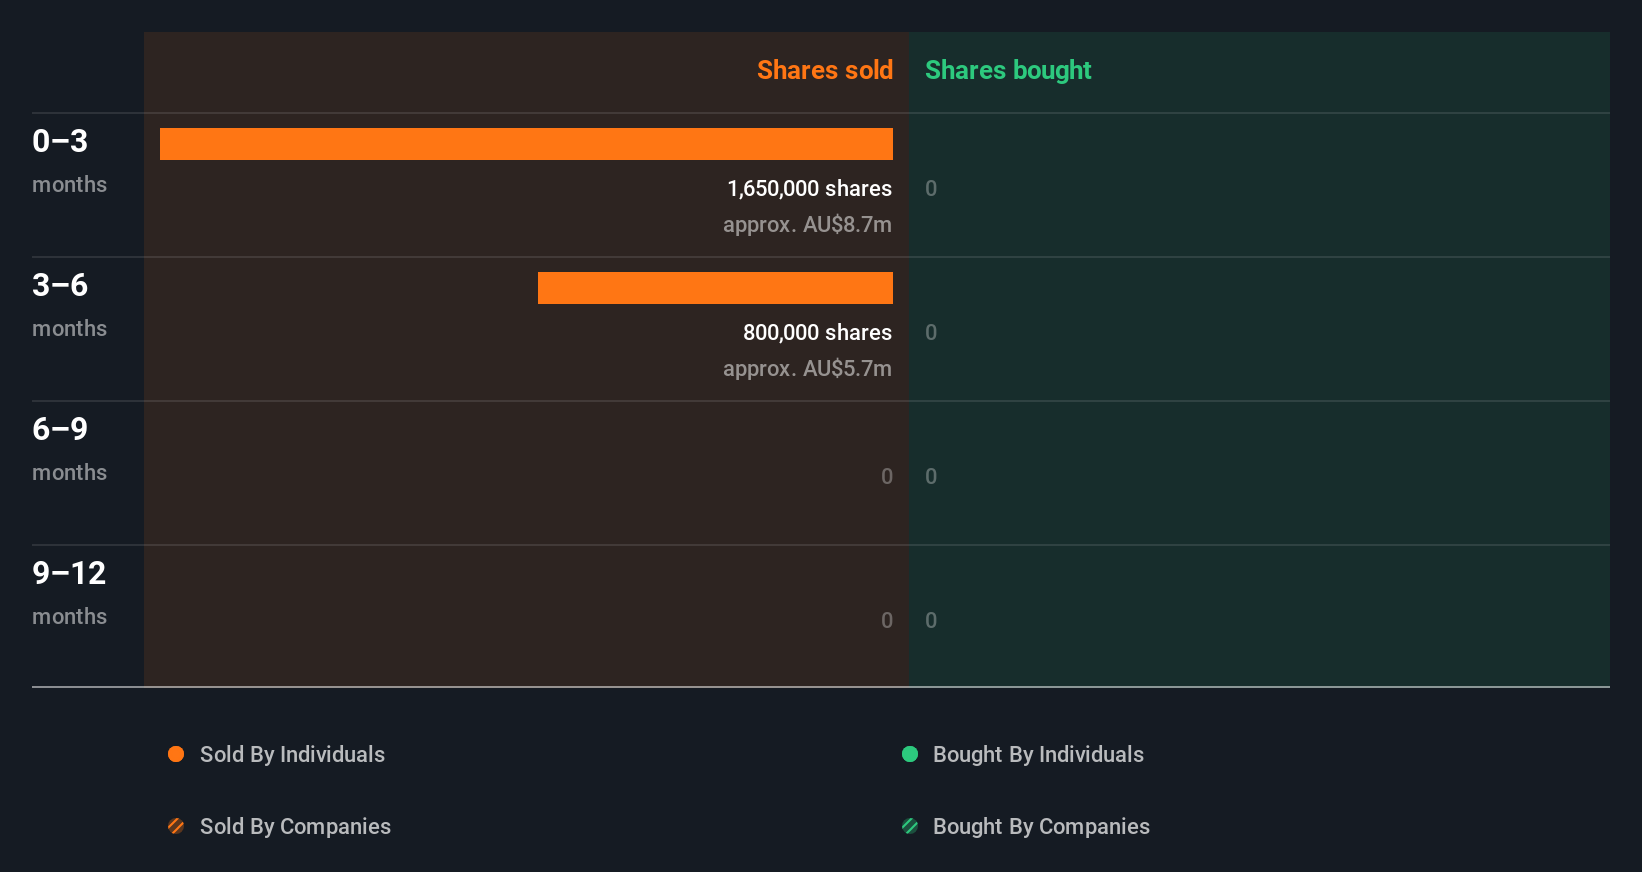Toggle the Bought By Individuals legend label
Image resolution: width=1642 pixels, height=872 pixels.
1038,754
